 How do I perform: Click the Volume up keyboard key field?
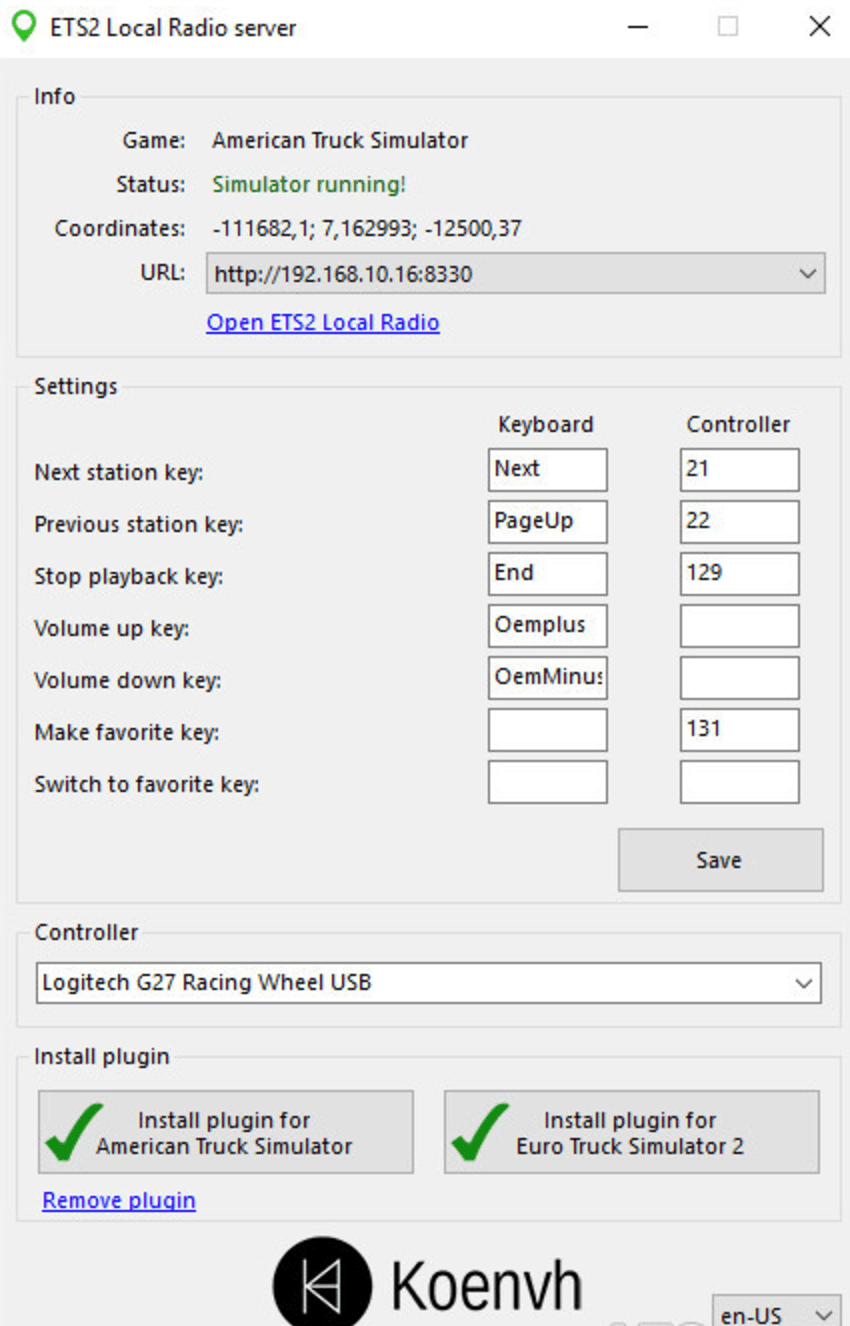(547, 625)
